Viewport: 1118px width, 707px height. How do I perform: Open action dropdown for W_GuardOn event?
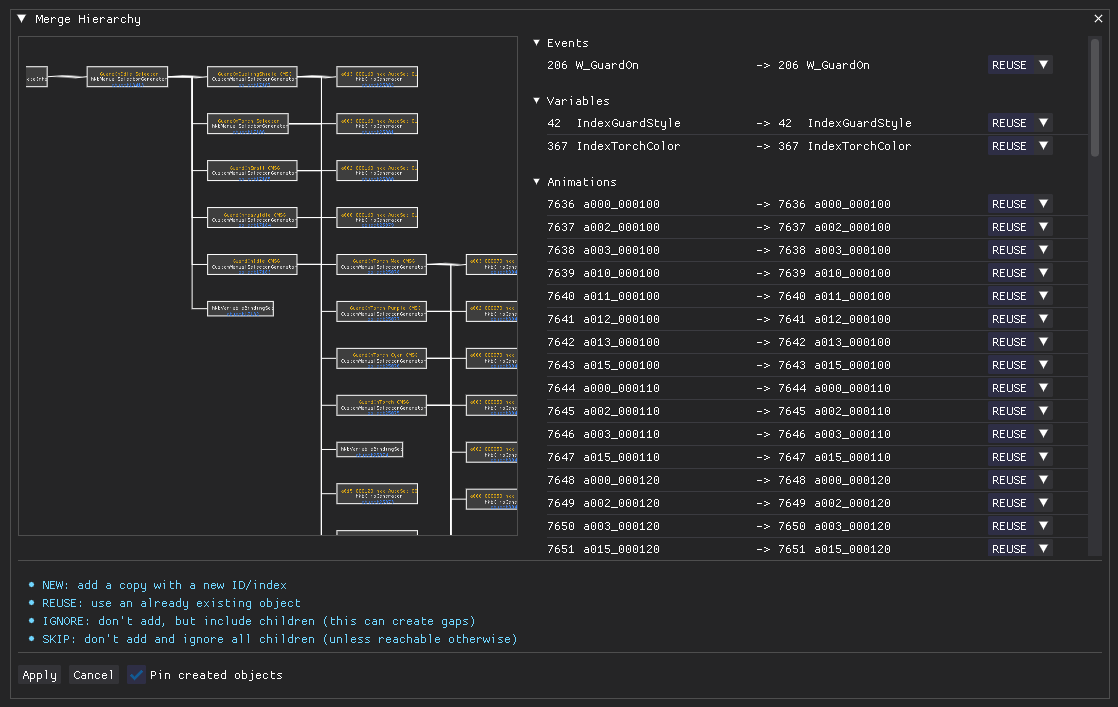pos(1019,65)
